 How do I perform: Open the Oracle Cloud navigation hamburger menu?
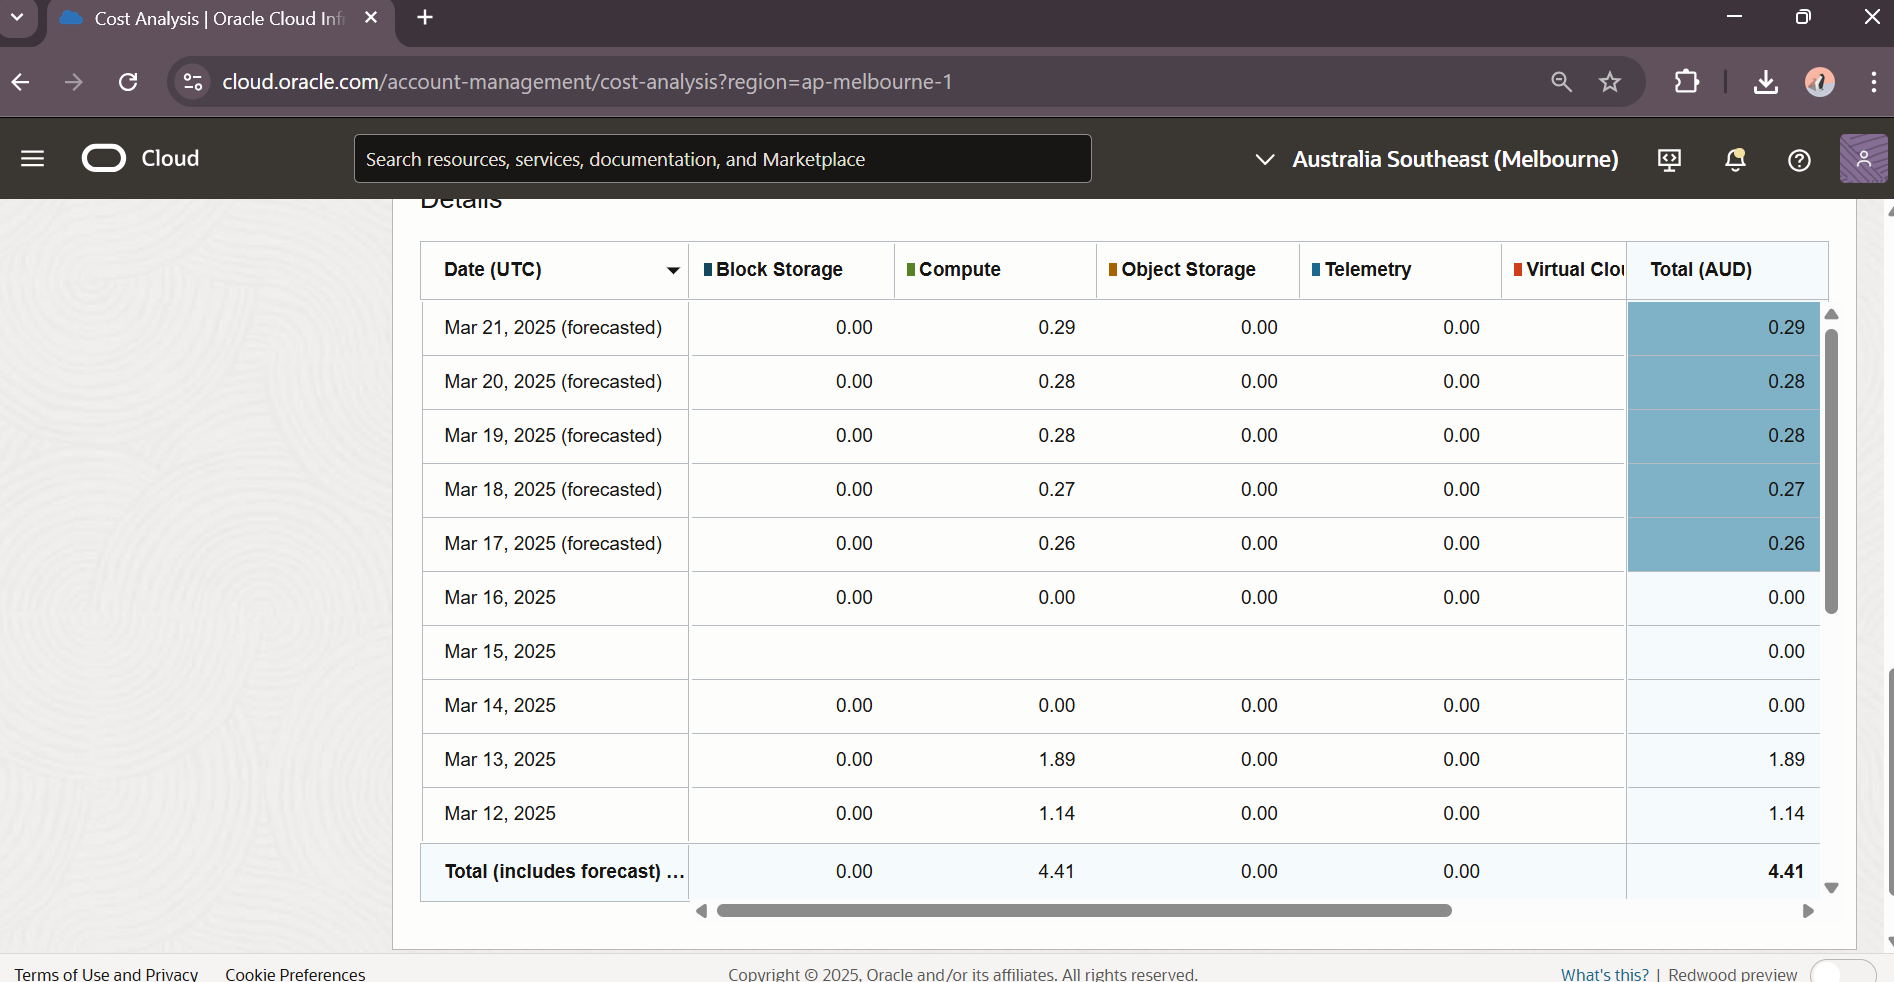click(32, 159)
